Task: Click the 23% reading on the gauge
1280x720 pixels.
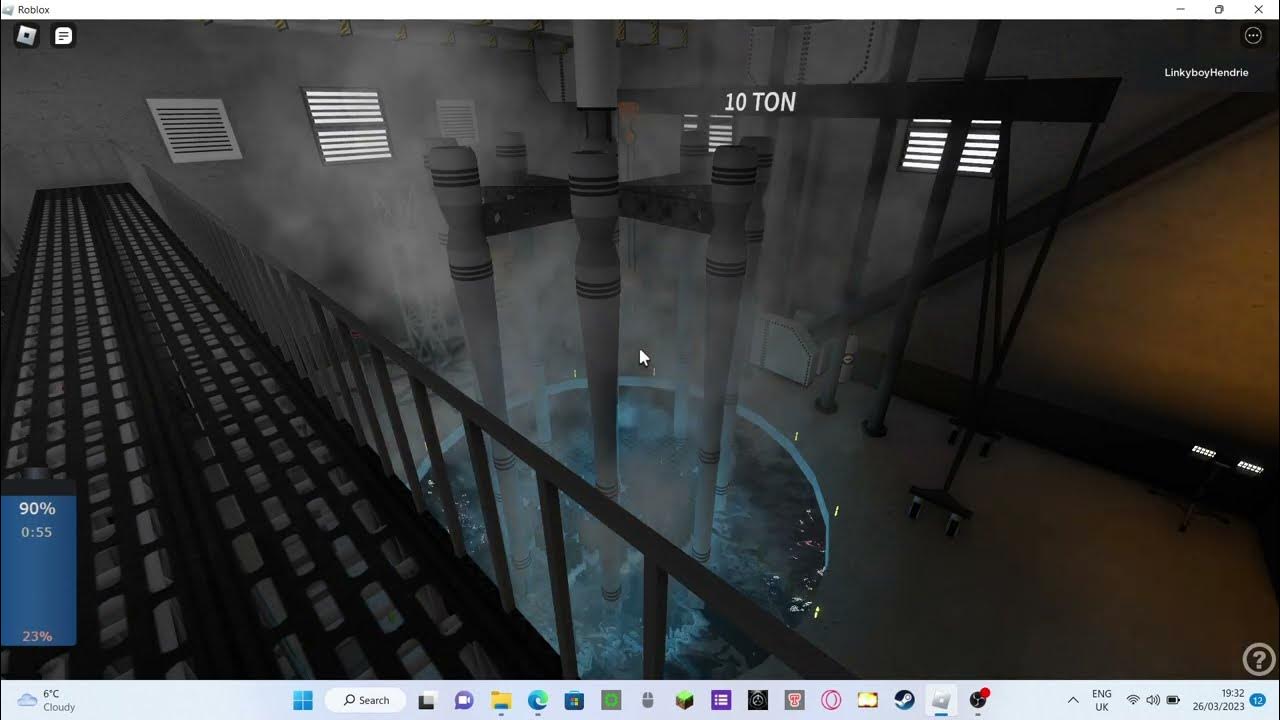Action: (37, 636)
